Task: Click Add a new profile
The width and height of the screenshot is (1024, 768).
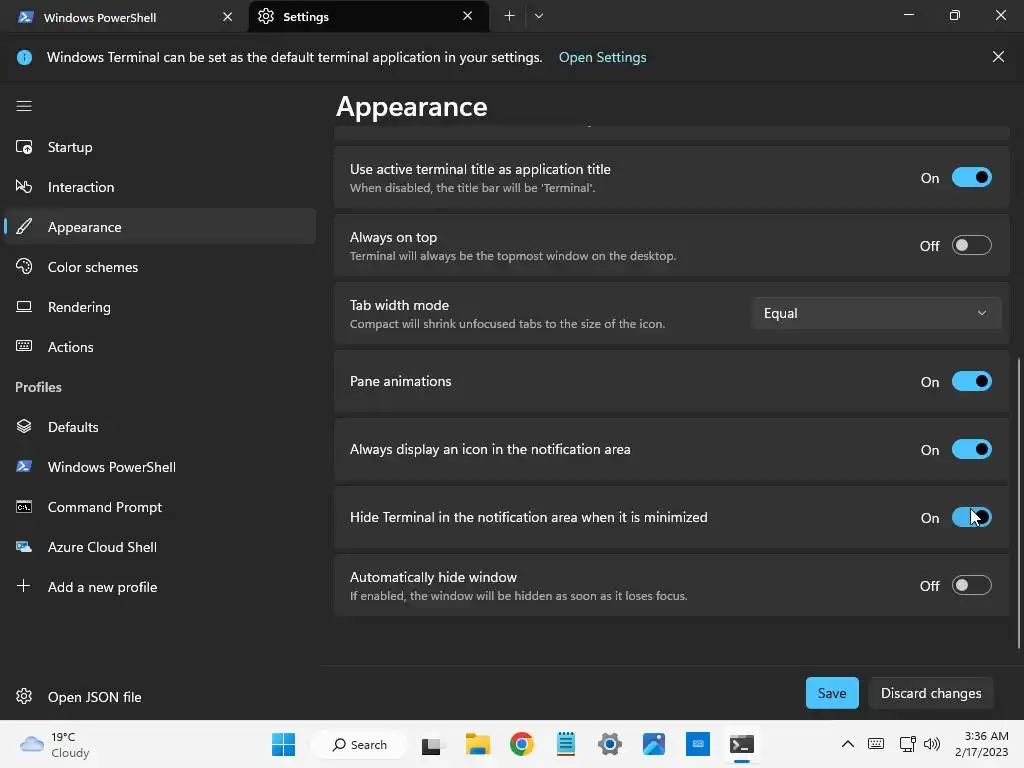Action: 160,586
